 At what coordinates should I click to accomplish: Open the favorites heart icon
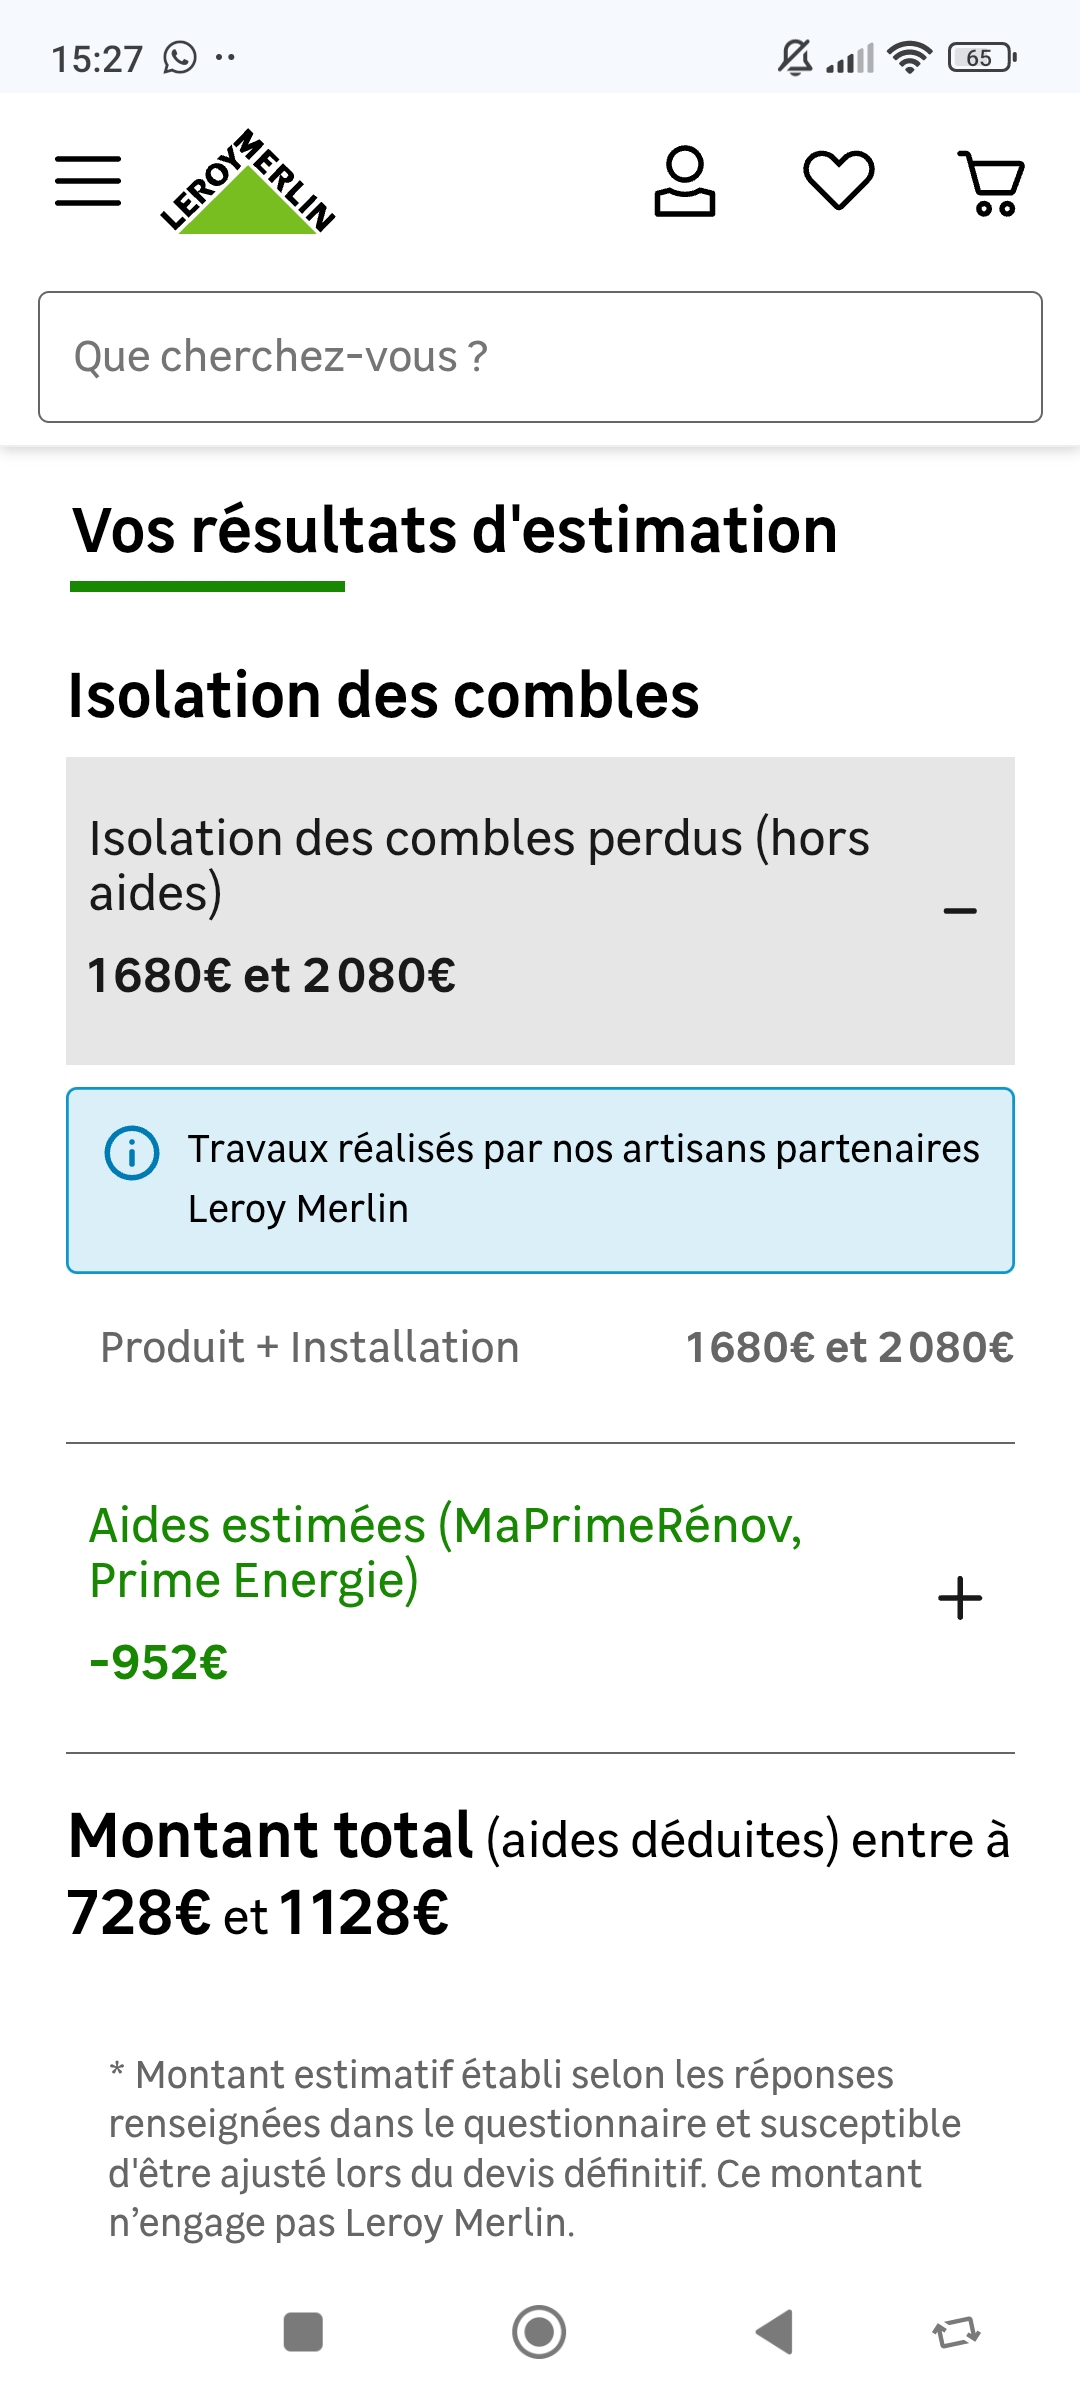click(x=839, y=181)
